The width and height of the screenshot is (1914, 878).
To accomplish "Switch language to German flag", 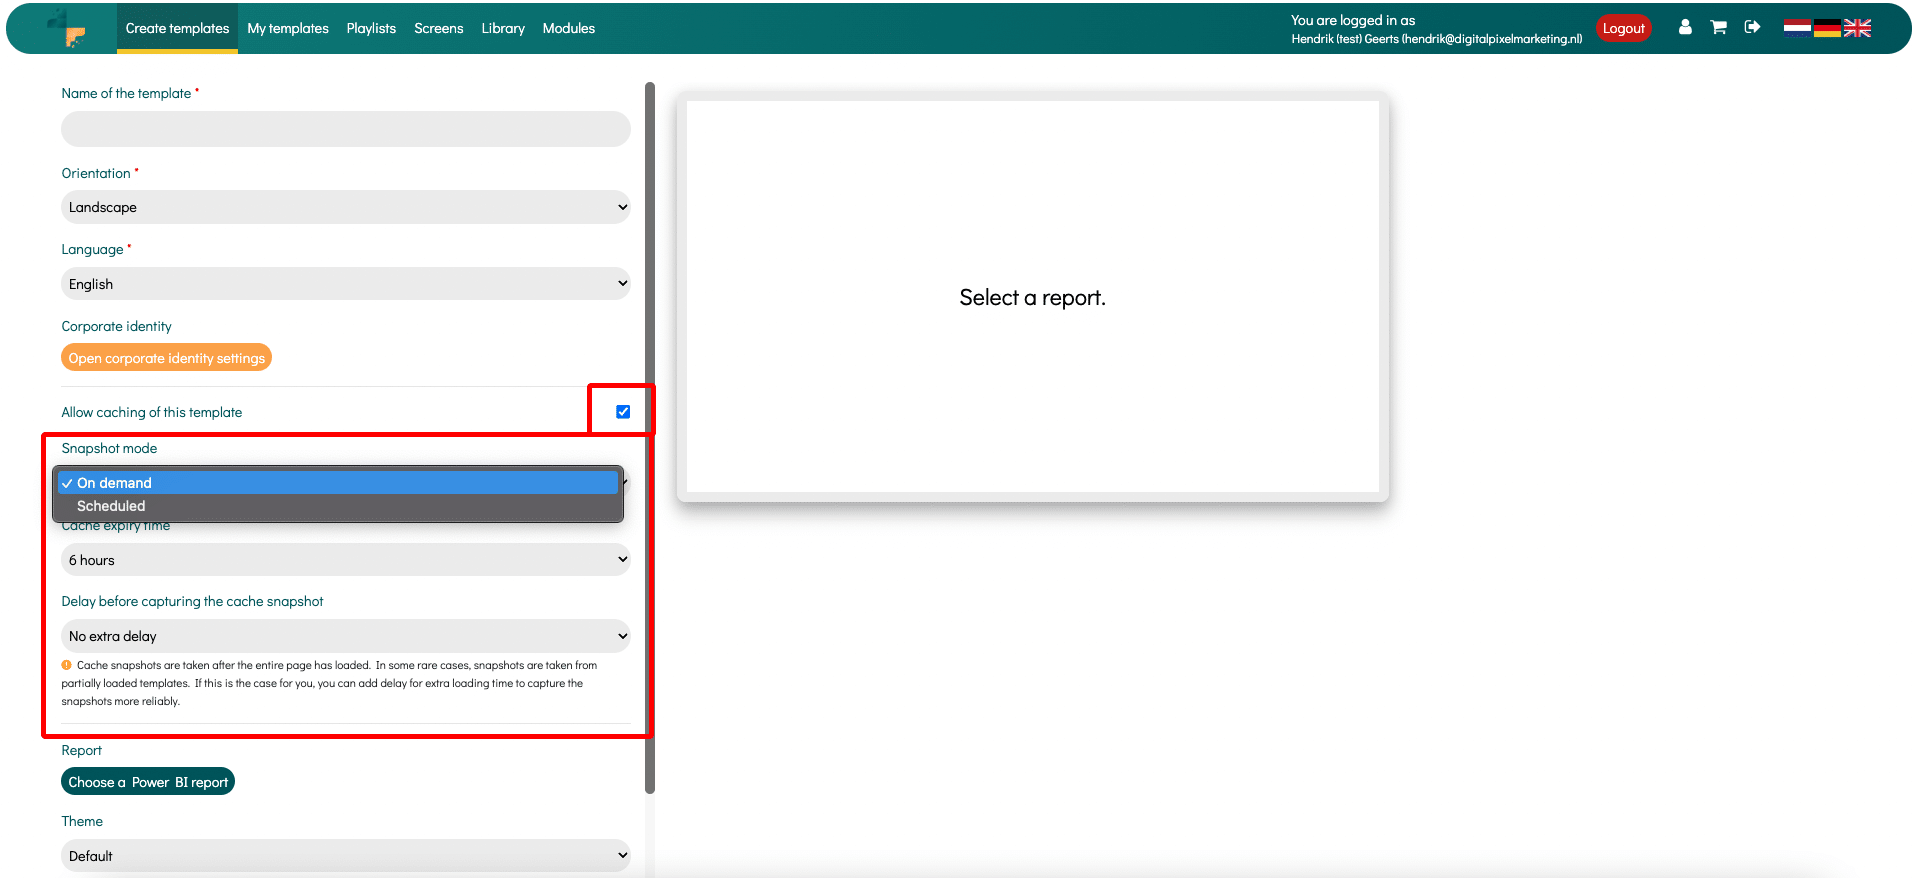I will click(1827, 28).
